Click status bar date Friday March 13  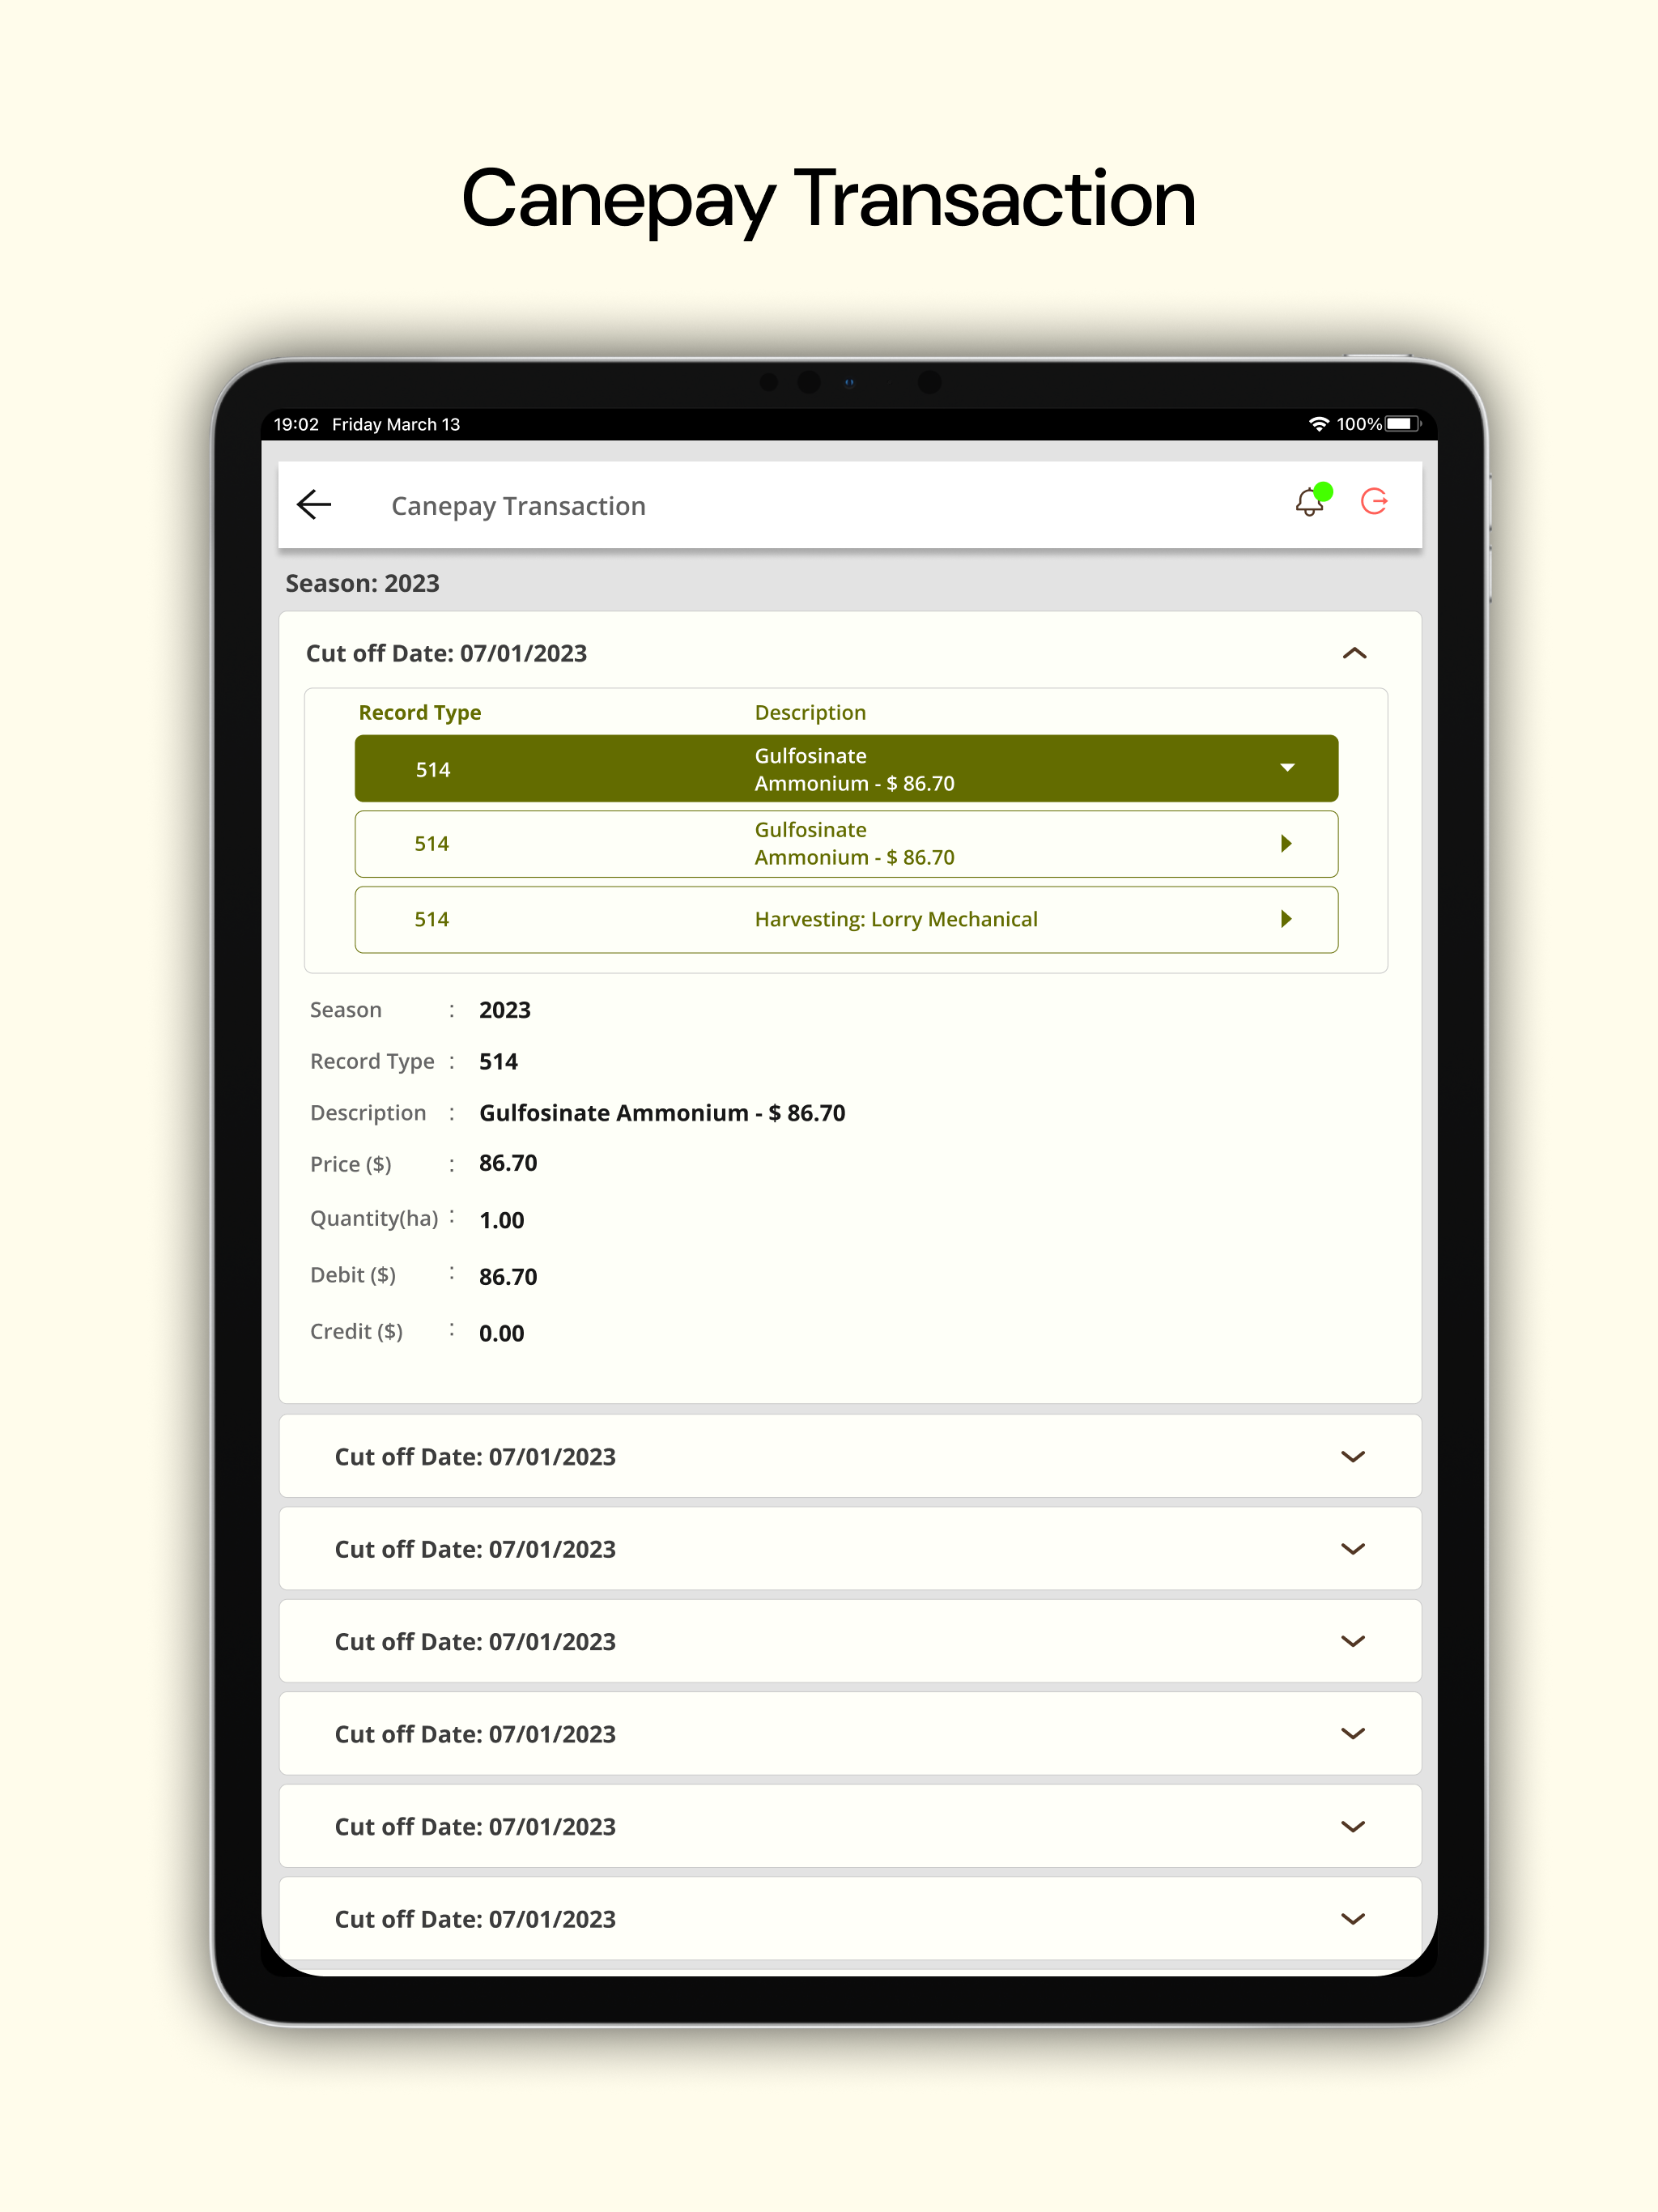pos(396,424)
